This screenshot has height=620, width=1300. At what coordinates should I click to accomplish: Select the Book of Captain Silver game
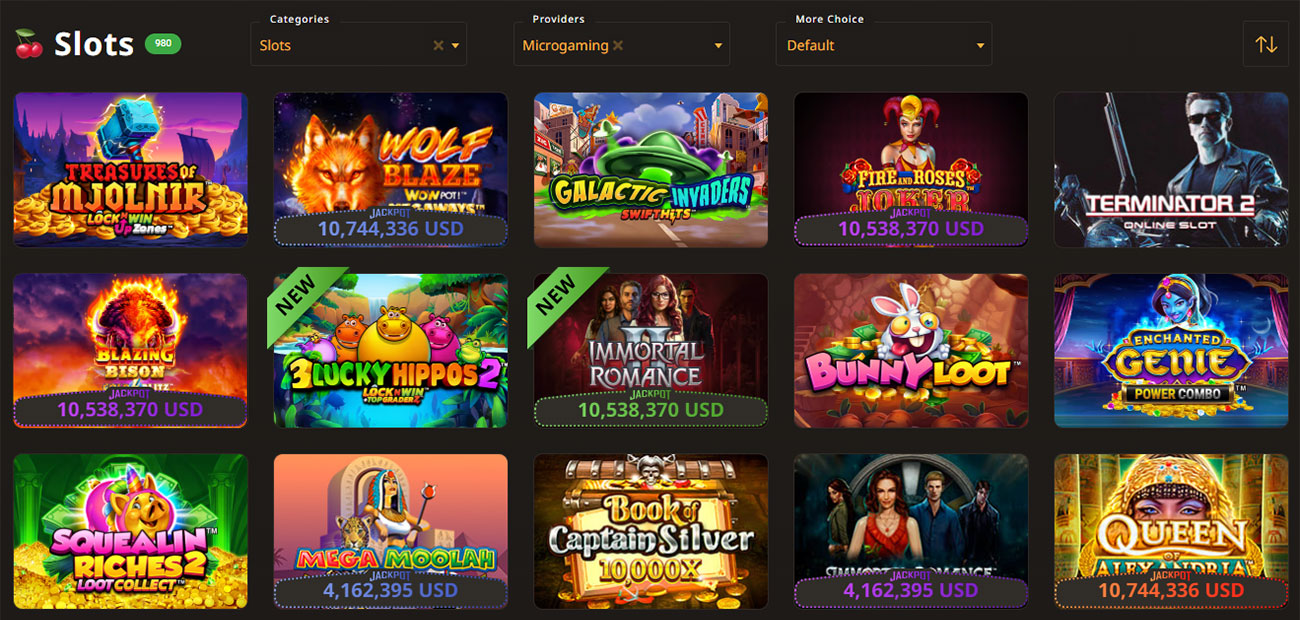[651, 532]
